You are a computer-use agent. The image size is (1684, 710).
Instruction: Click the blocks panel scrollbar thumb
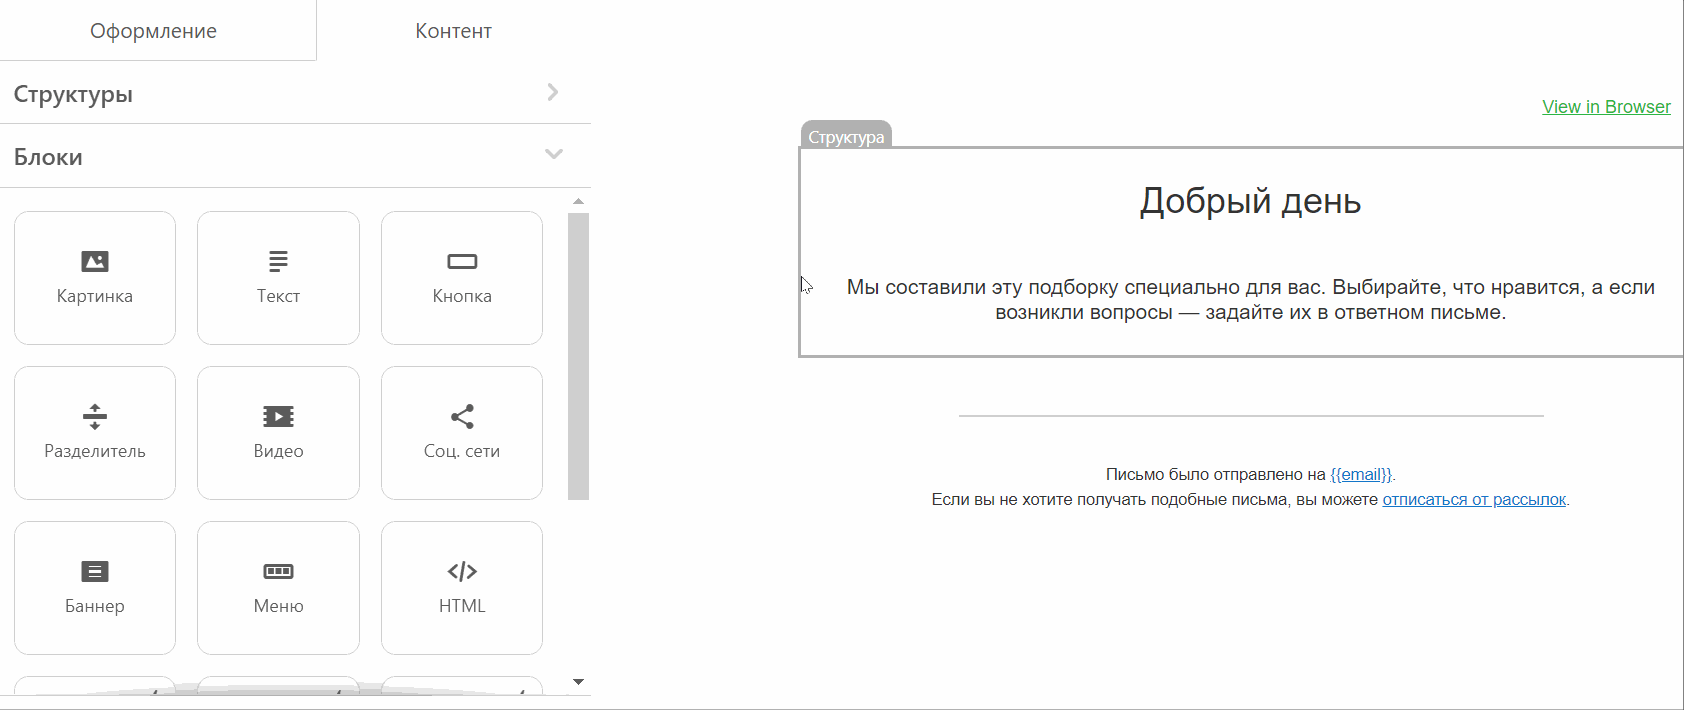pos(578,355)
